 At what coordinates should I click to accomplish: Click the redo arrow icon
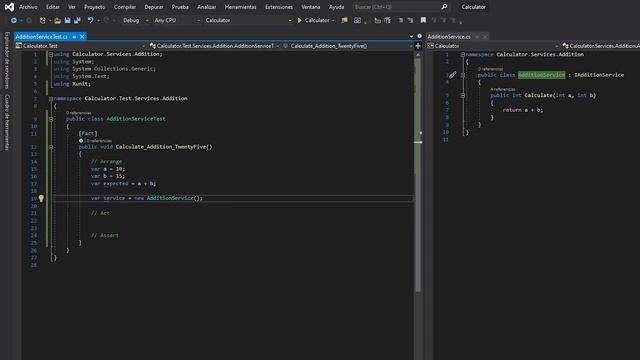(106, 20)
